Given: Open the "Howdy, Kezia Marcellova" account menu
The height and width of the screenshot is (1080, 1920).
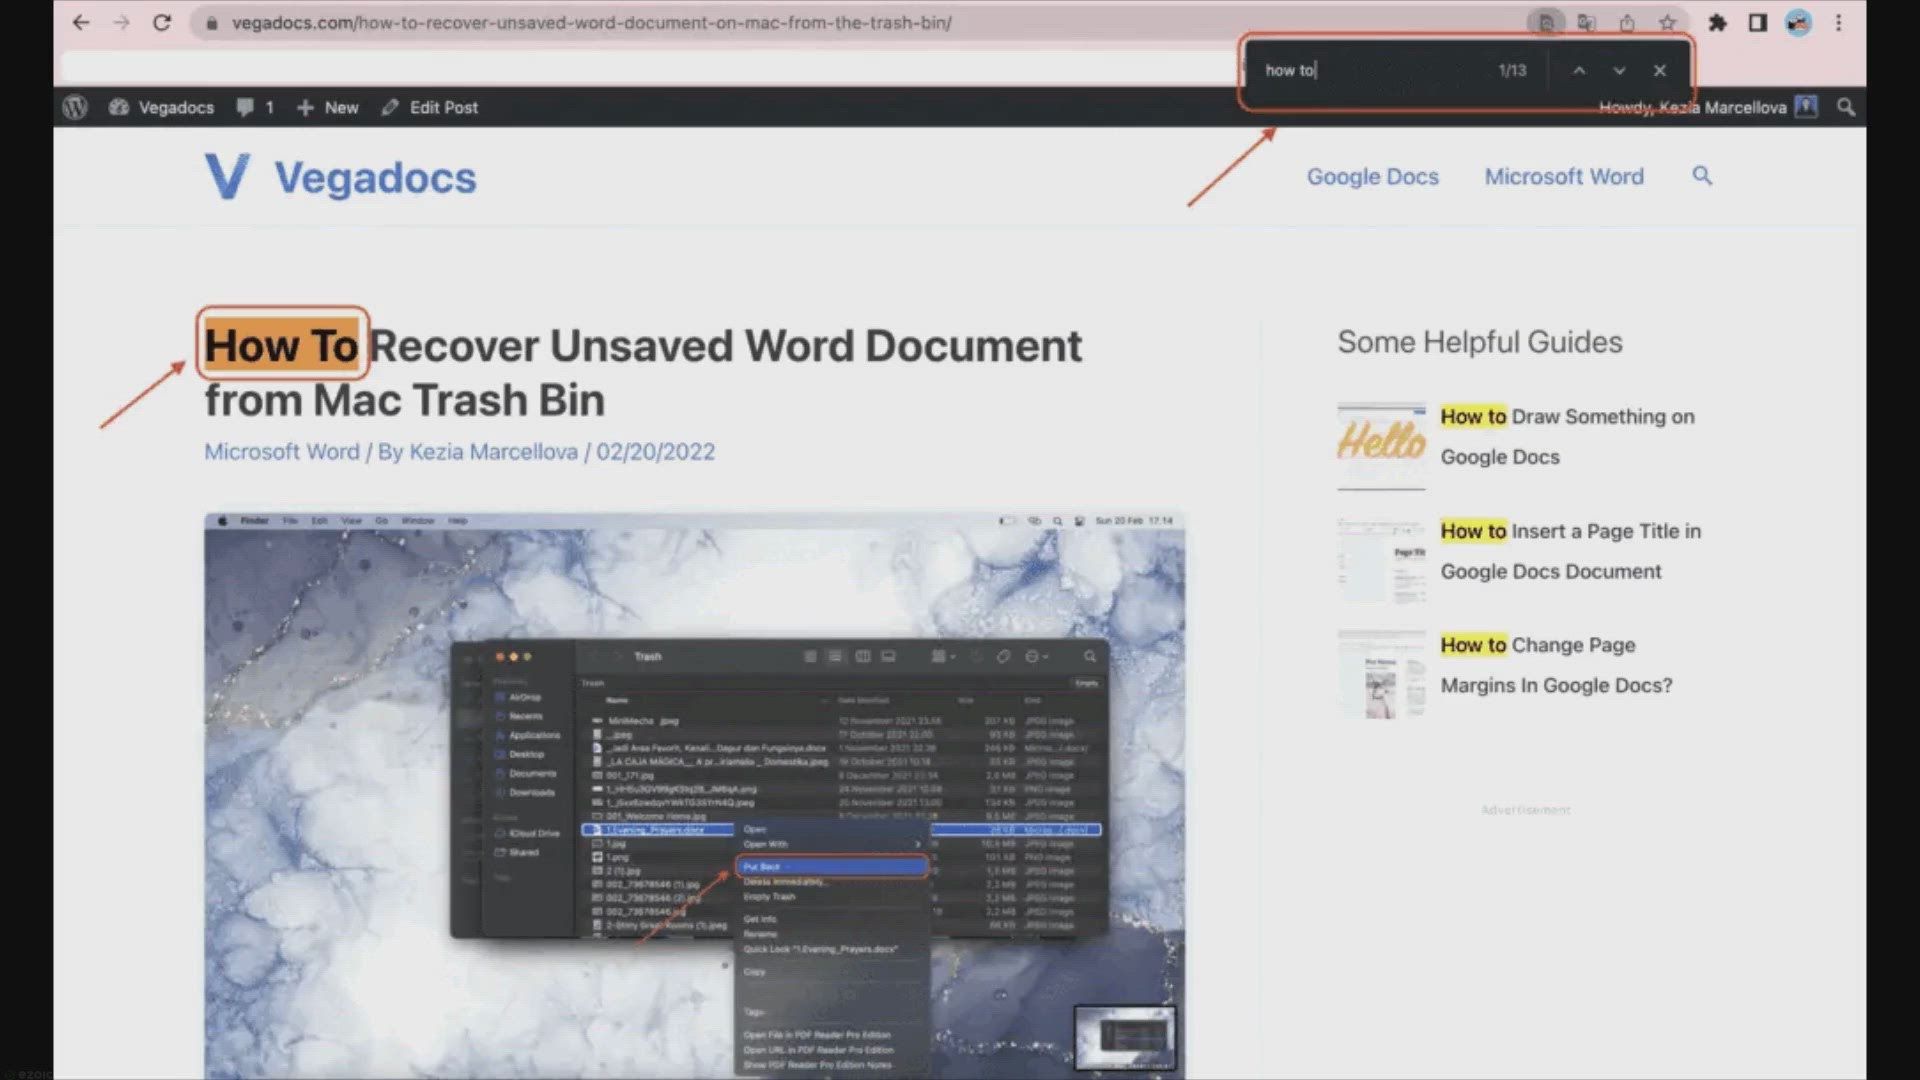Looking at the screenshot, I should click(1692, 107).
